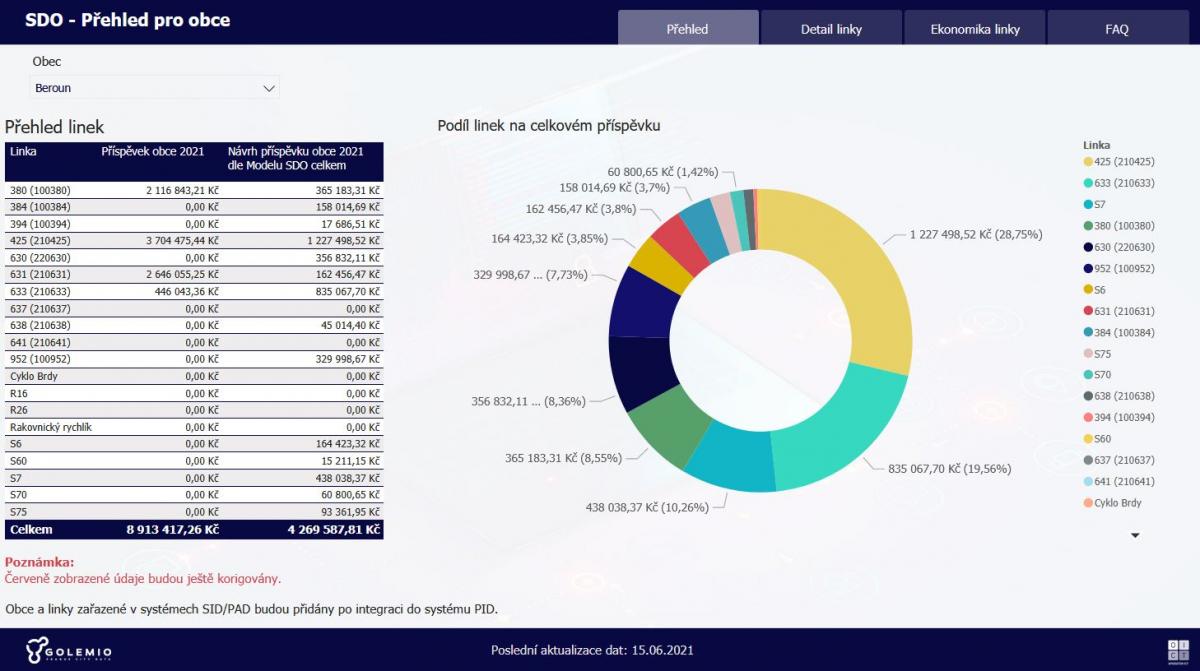Select table row 633 (210633)
Viewport: 1200px width, 671px height.
(x=194, y=292)
